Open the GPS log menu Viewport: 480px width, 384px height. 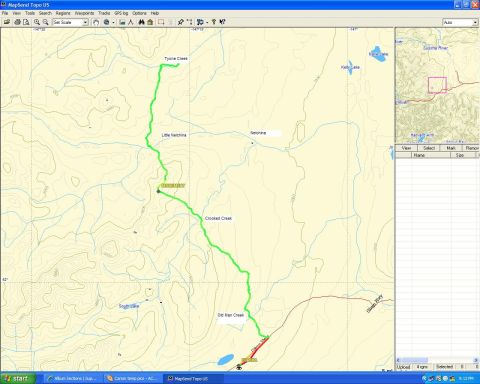(121, 13)
